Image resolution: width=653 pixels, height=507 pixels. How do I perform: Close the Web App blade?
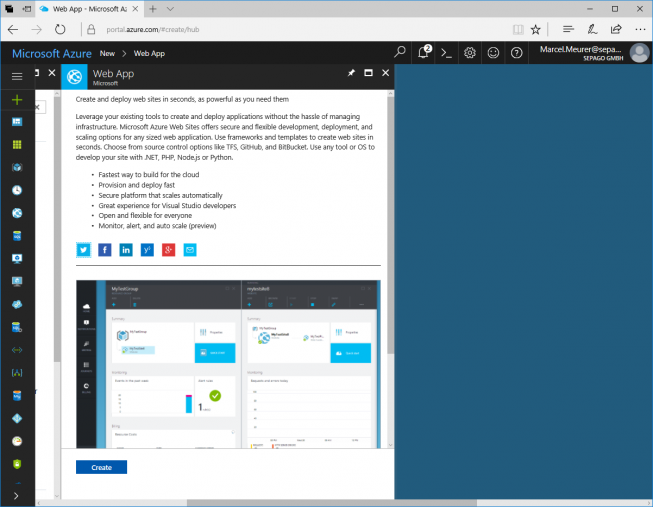click(386, 73)
